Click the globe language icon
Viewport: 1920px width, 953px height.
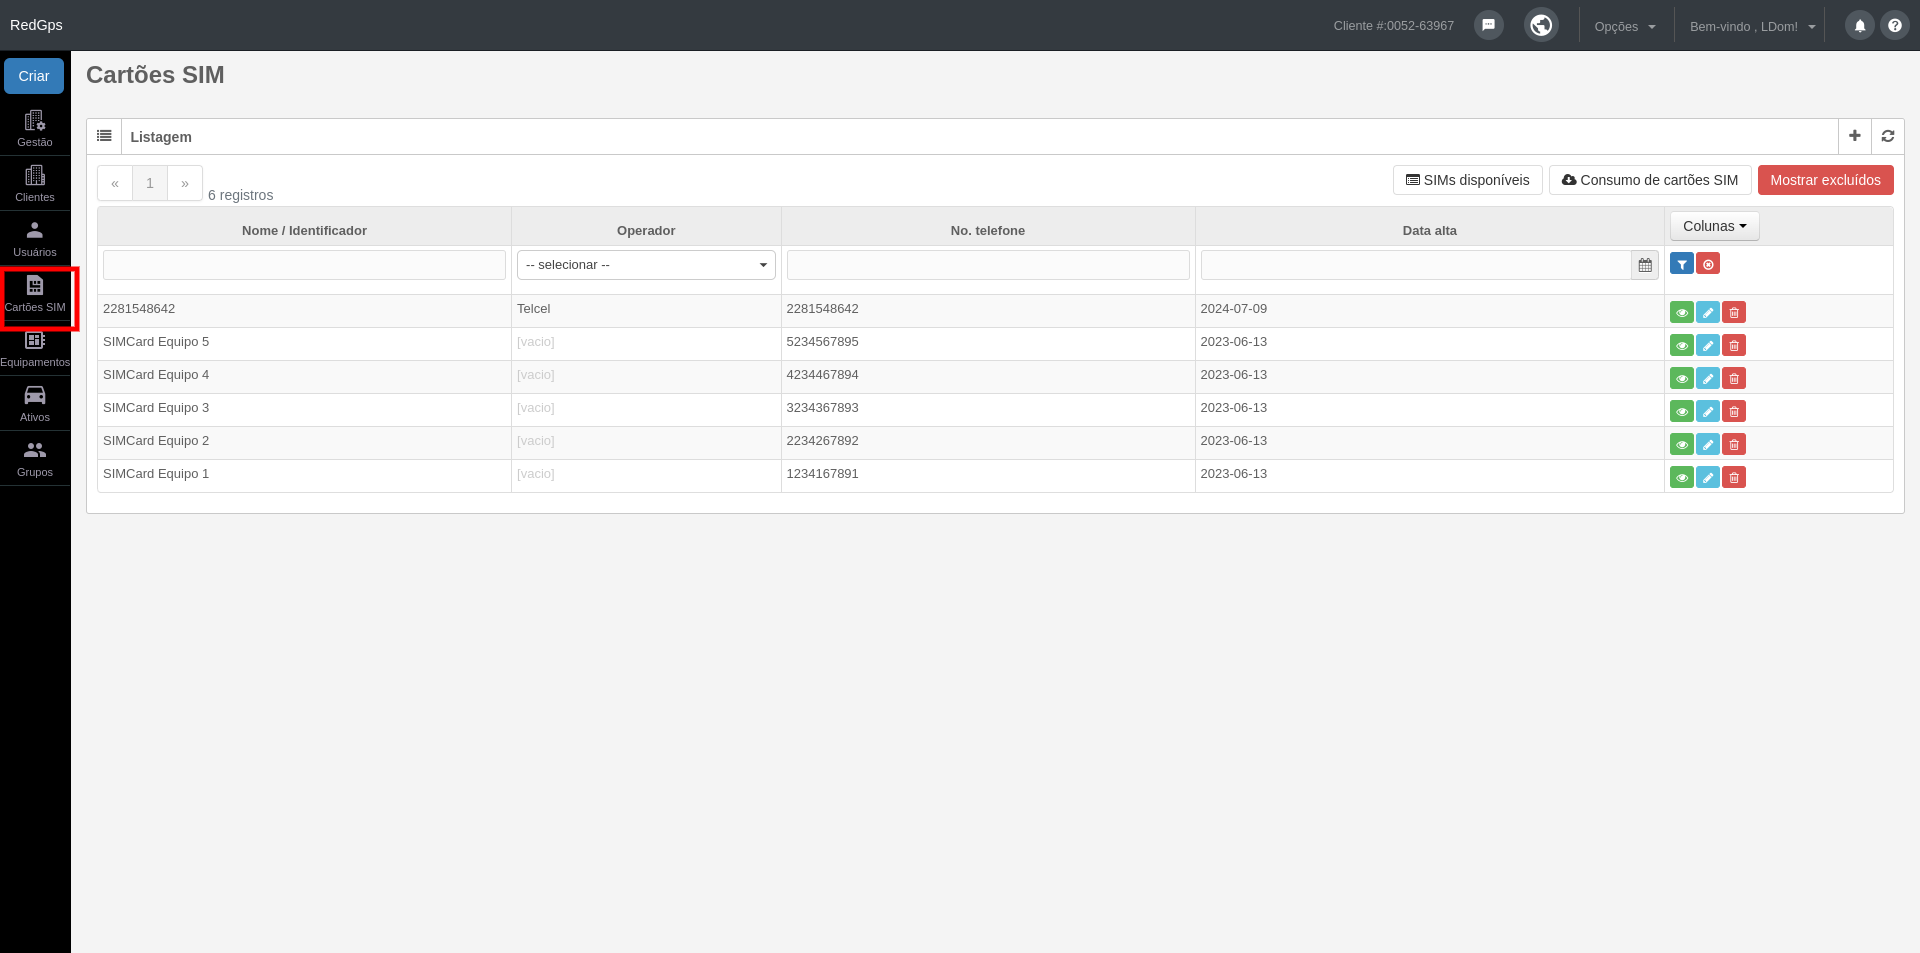pos(1541,25)
